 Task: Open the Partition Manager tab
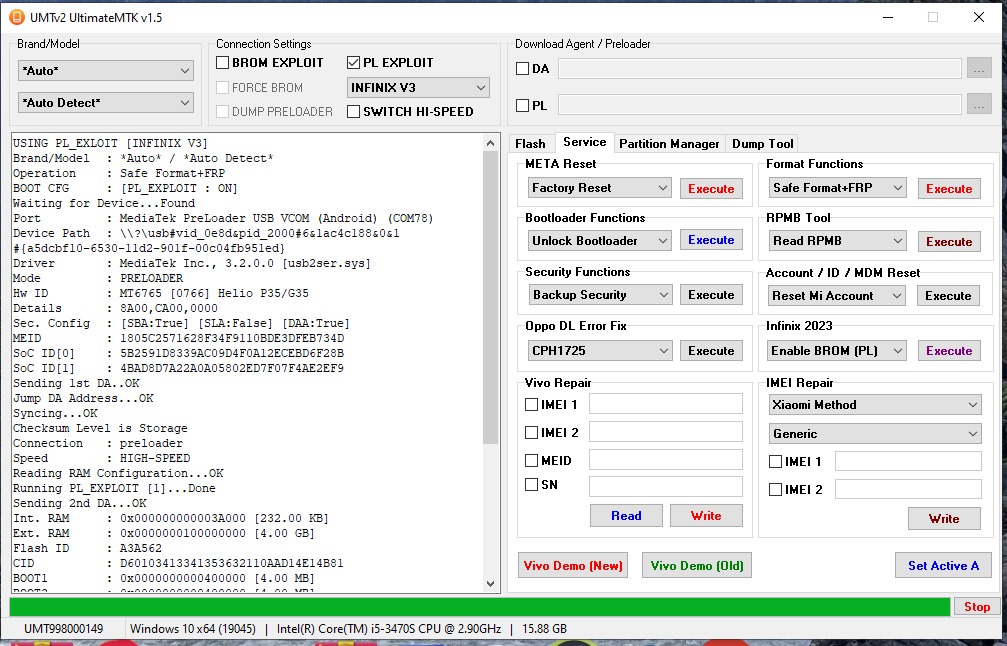[x=669, y=144]
